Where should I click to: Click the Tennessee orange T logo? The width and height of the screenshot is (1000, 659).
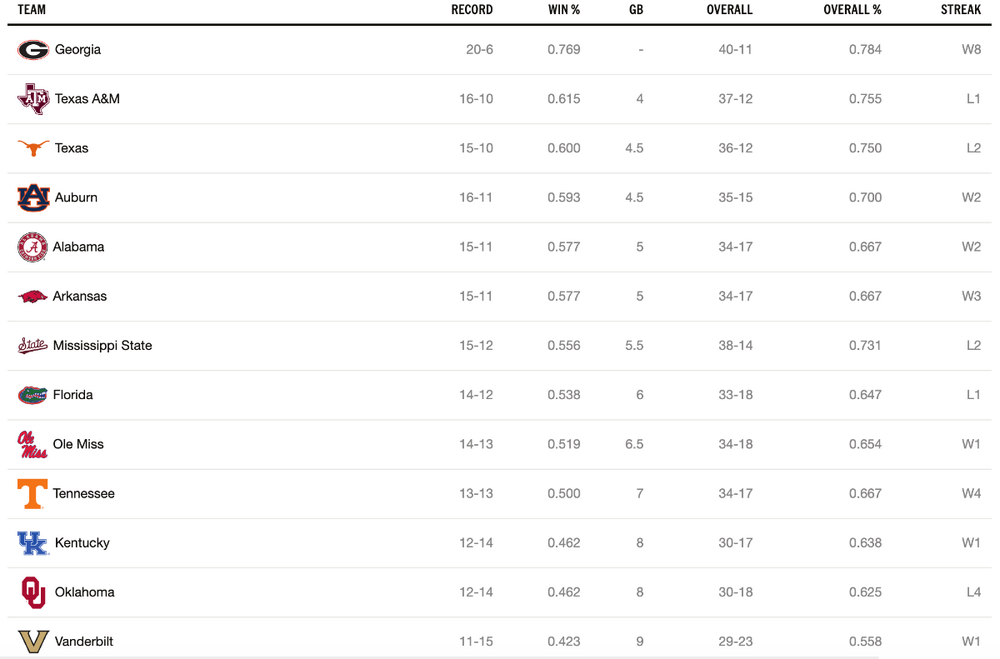coord(33,494)
